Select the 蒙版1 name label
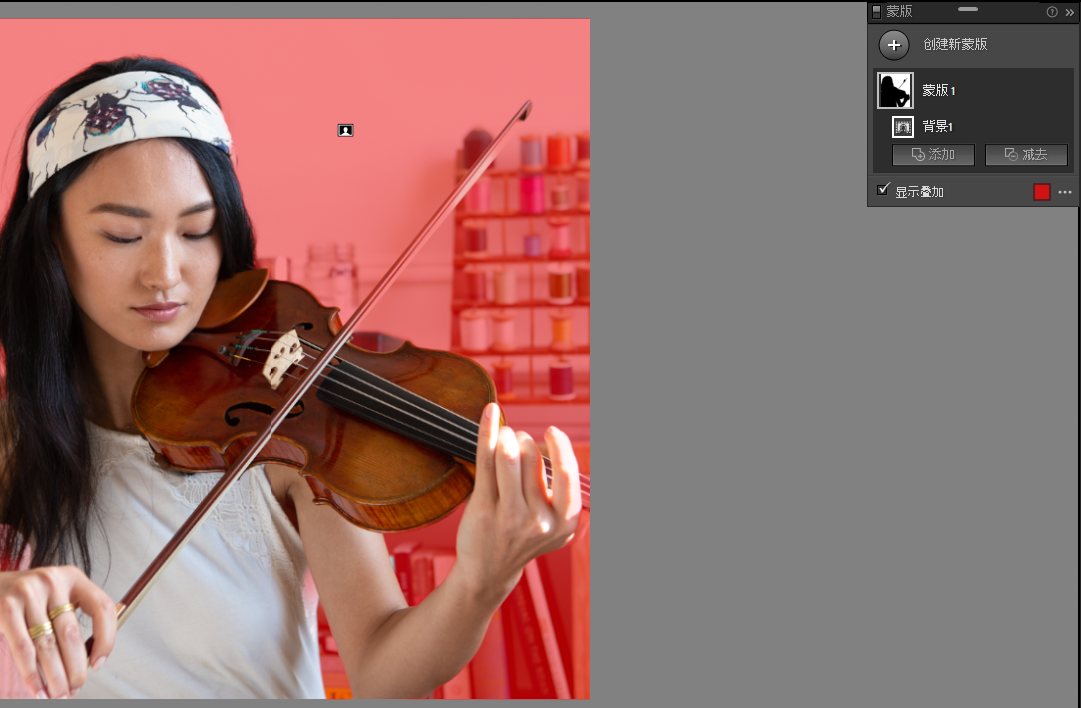The image size is (1081, 708). 939,91
